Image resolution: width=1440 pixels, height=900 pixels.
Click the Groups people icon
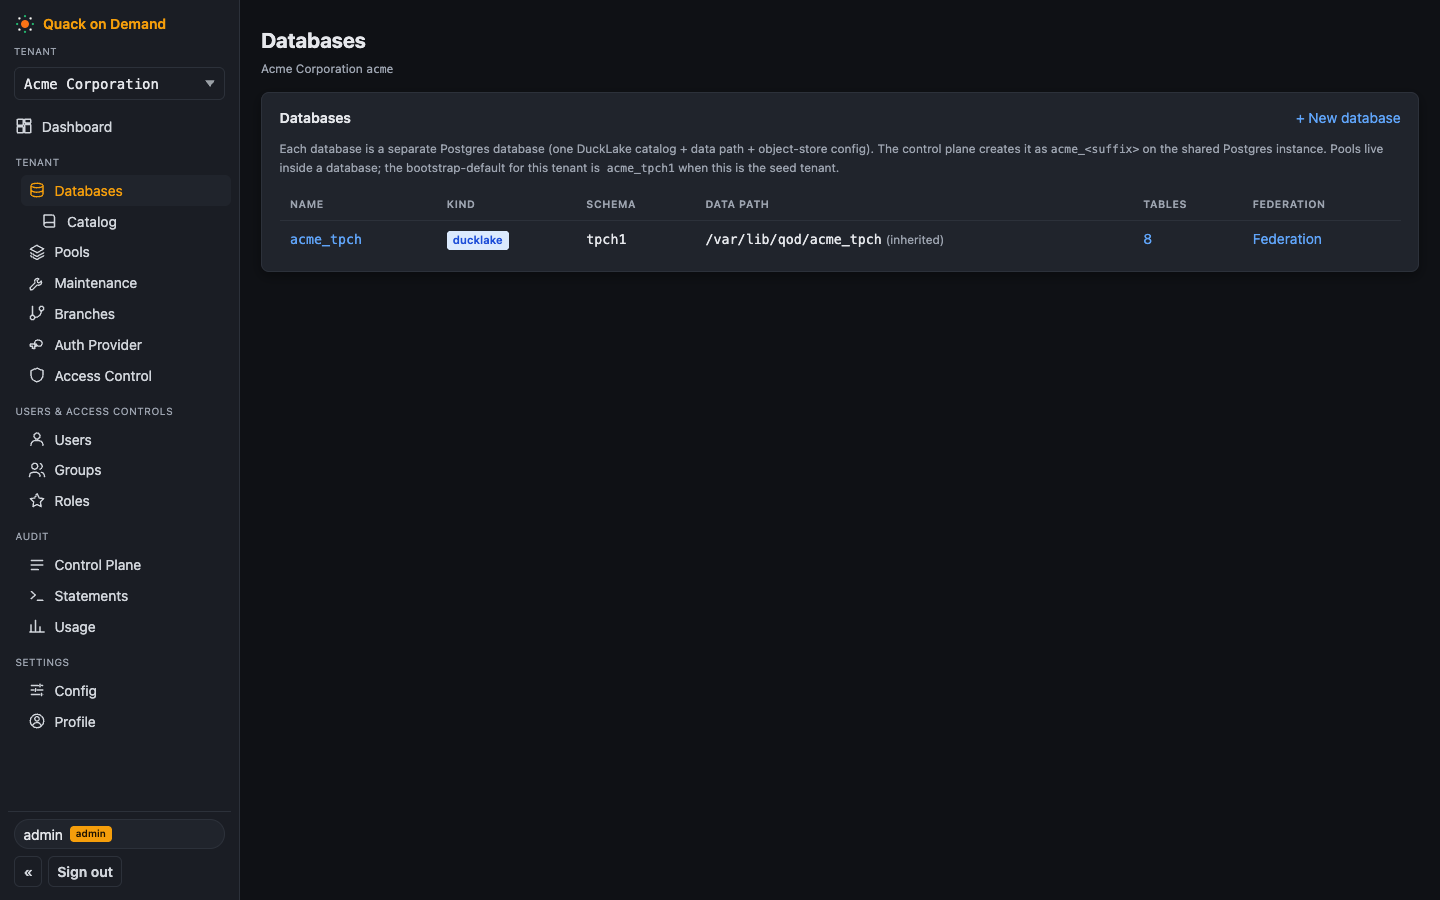tap(37, 469)
